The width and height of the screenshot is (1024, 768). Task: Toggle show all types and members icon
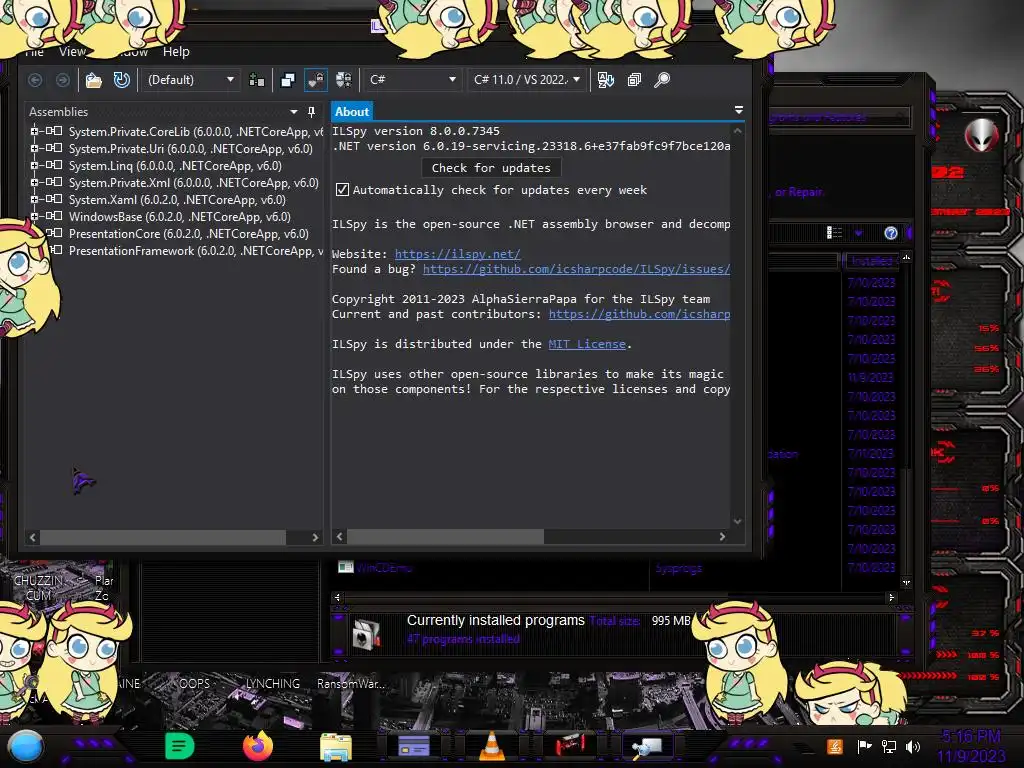pyautogui.click(x=344, y=80)
